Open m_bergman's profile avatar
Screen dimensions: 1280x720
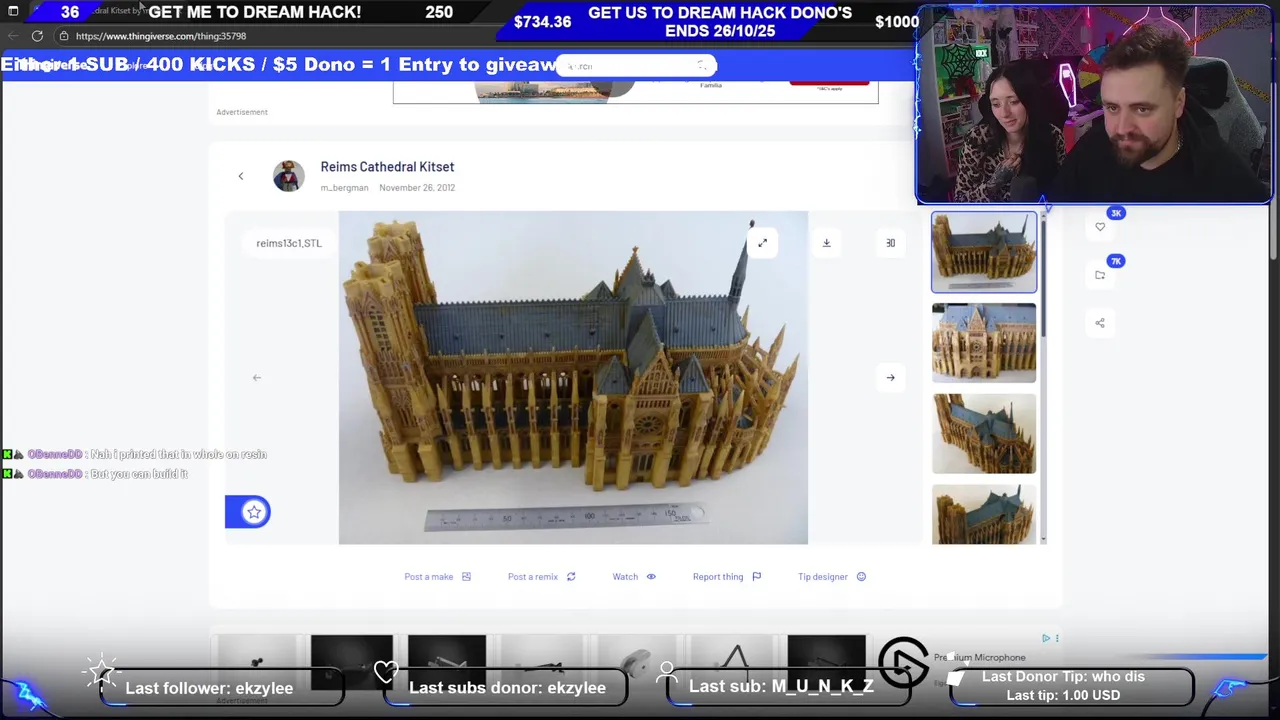[x=289, y=176]
